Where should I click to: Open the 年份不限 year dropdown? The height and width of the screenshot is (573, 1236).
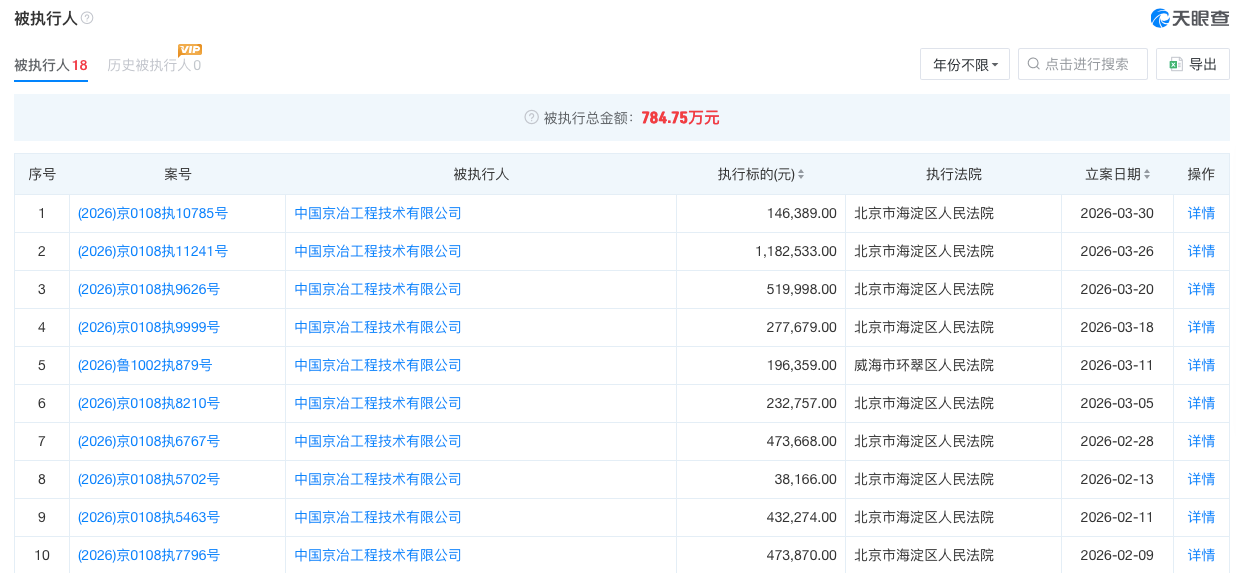[964, 64]
